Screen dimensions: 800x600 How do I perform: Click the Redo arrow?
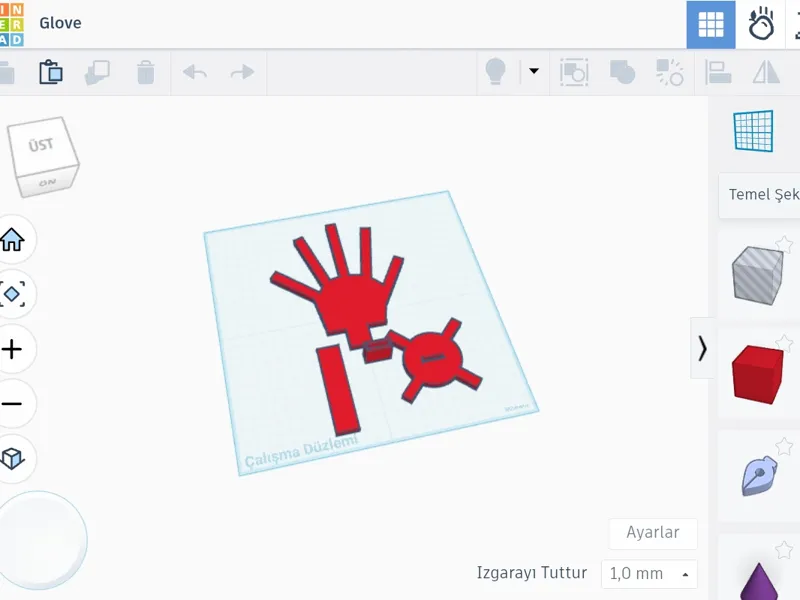(242, 72)
